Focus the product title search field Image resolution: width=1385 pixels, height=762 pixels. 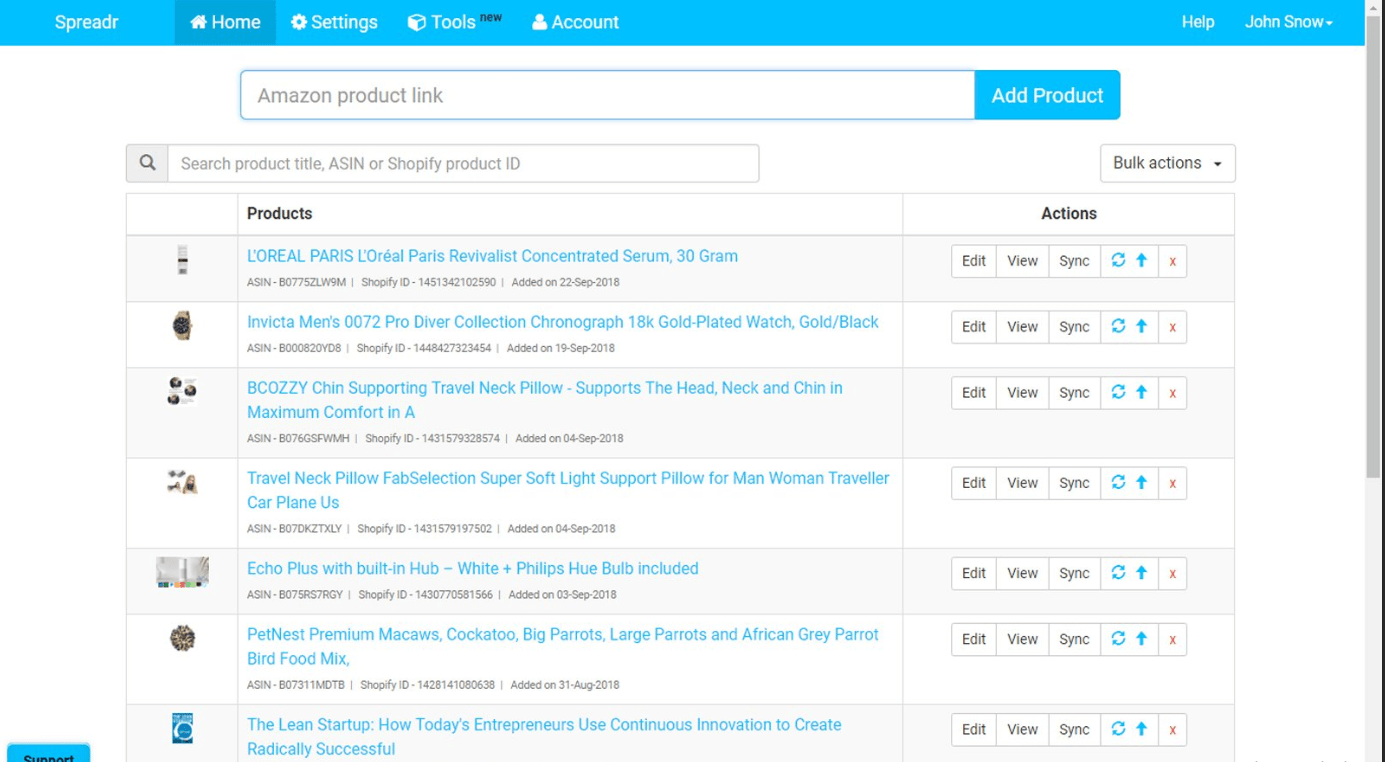[x=463, y=163]
